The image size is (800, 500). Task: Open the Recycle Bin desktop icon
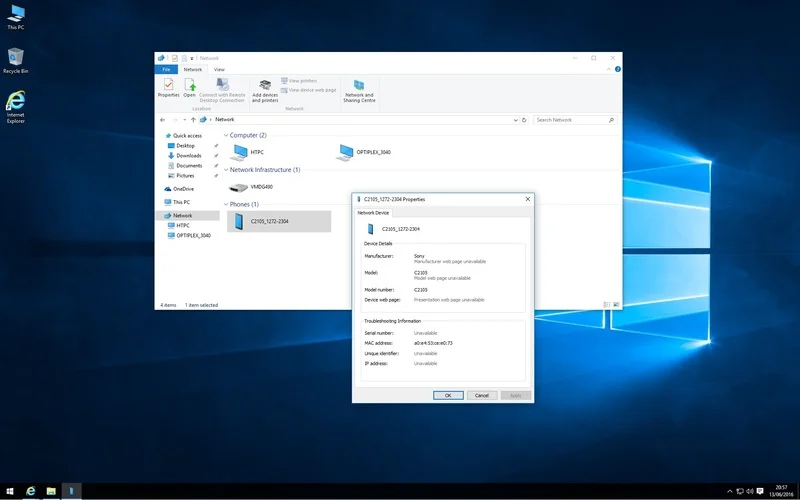tap(15, 60)
